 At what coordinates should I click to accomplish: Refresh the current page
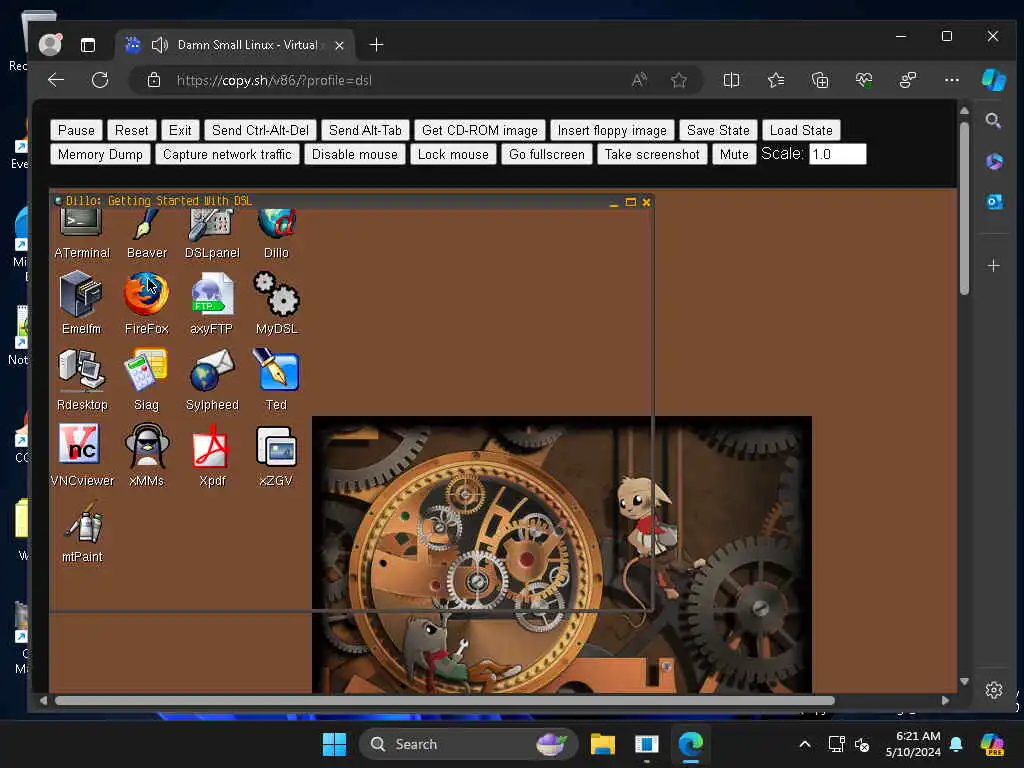[x=100, y=80]
